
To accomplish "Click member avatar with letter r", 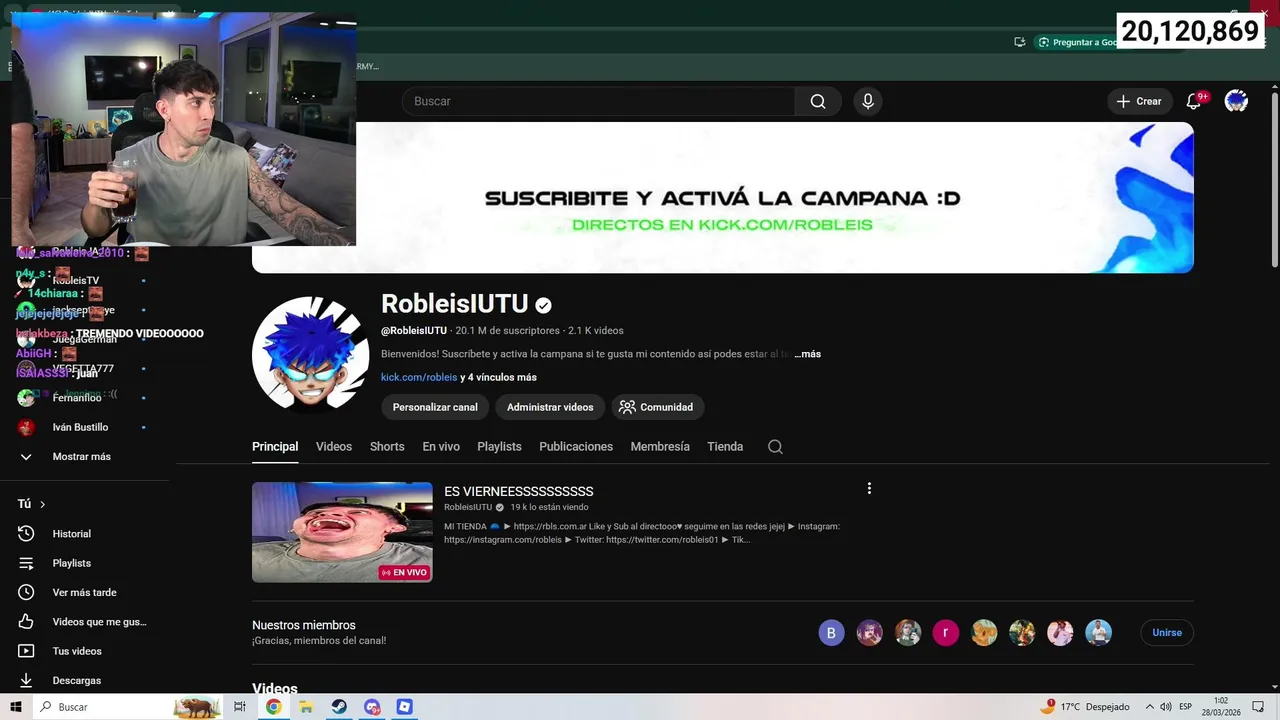I will point(946,633).
